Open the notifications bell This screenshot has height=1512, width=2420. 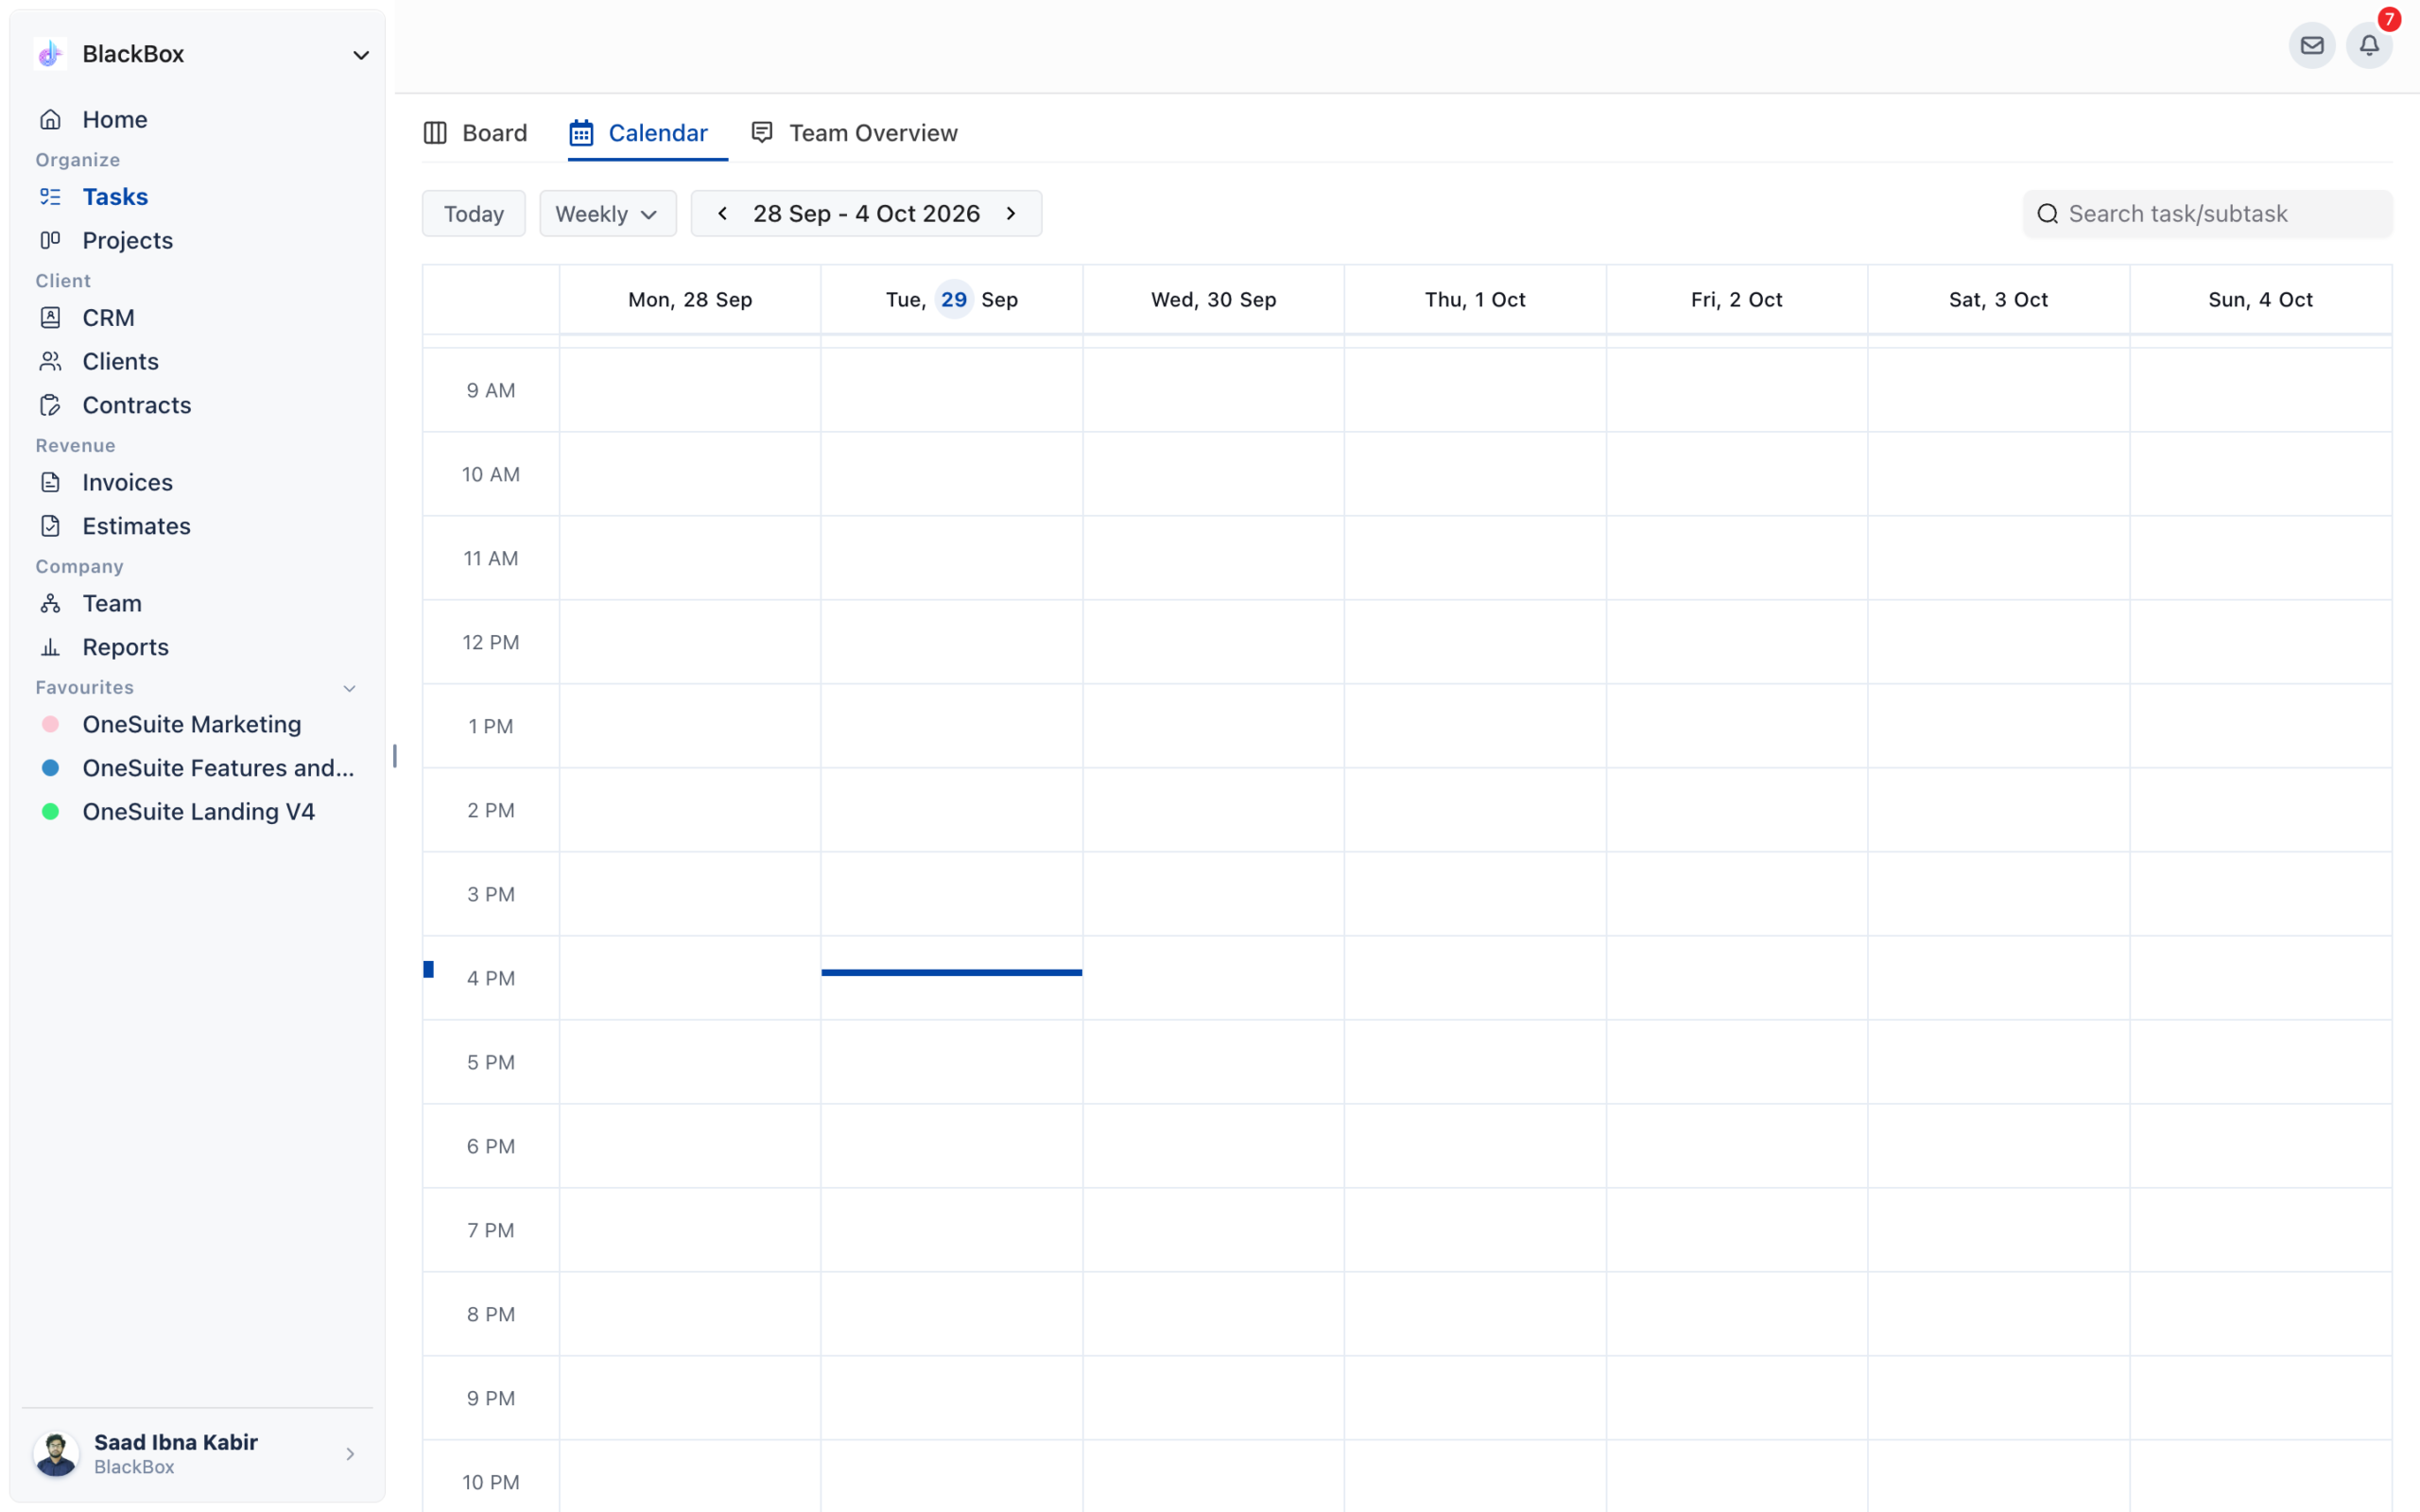[2369, 45]
